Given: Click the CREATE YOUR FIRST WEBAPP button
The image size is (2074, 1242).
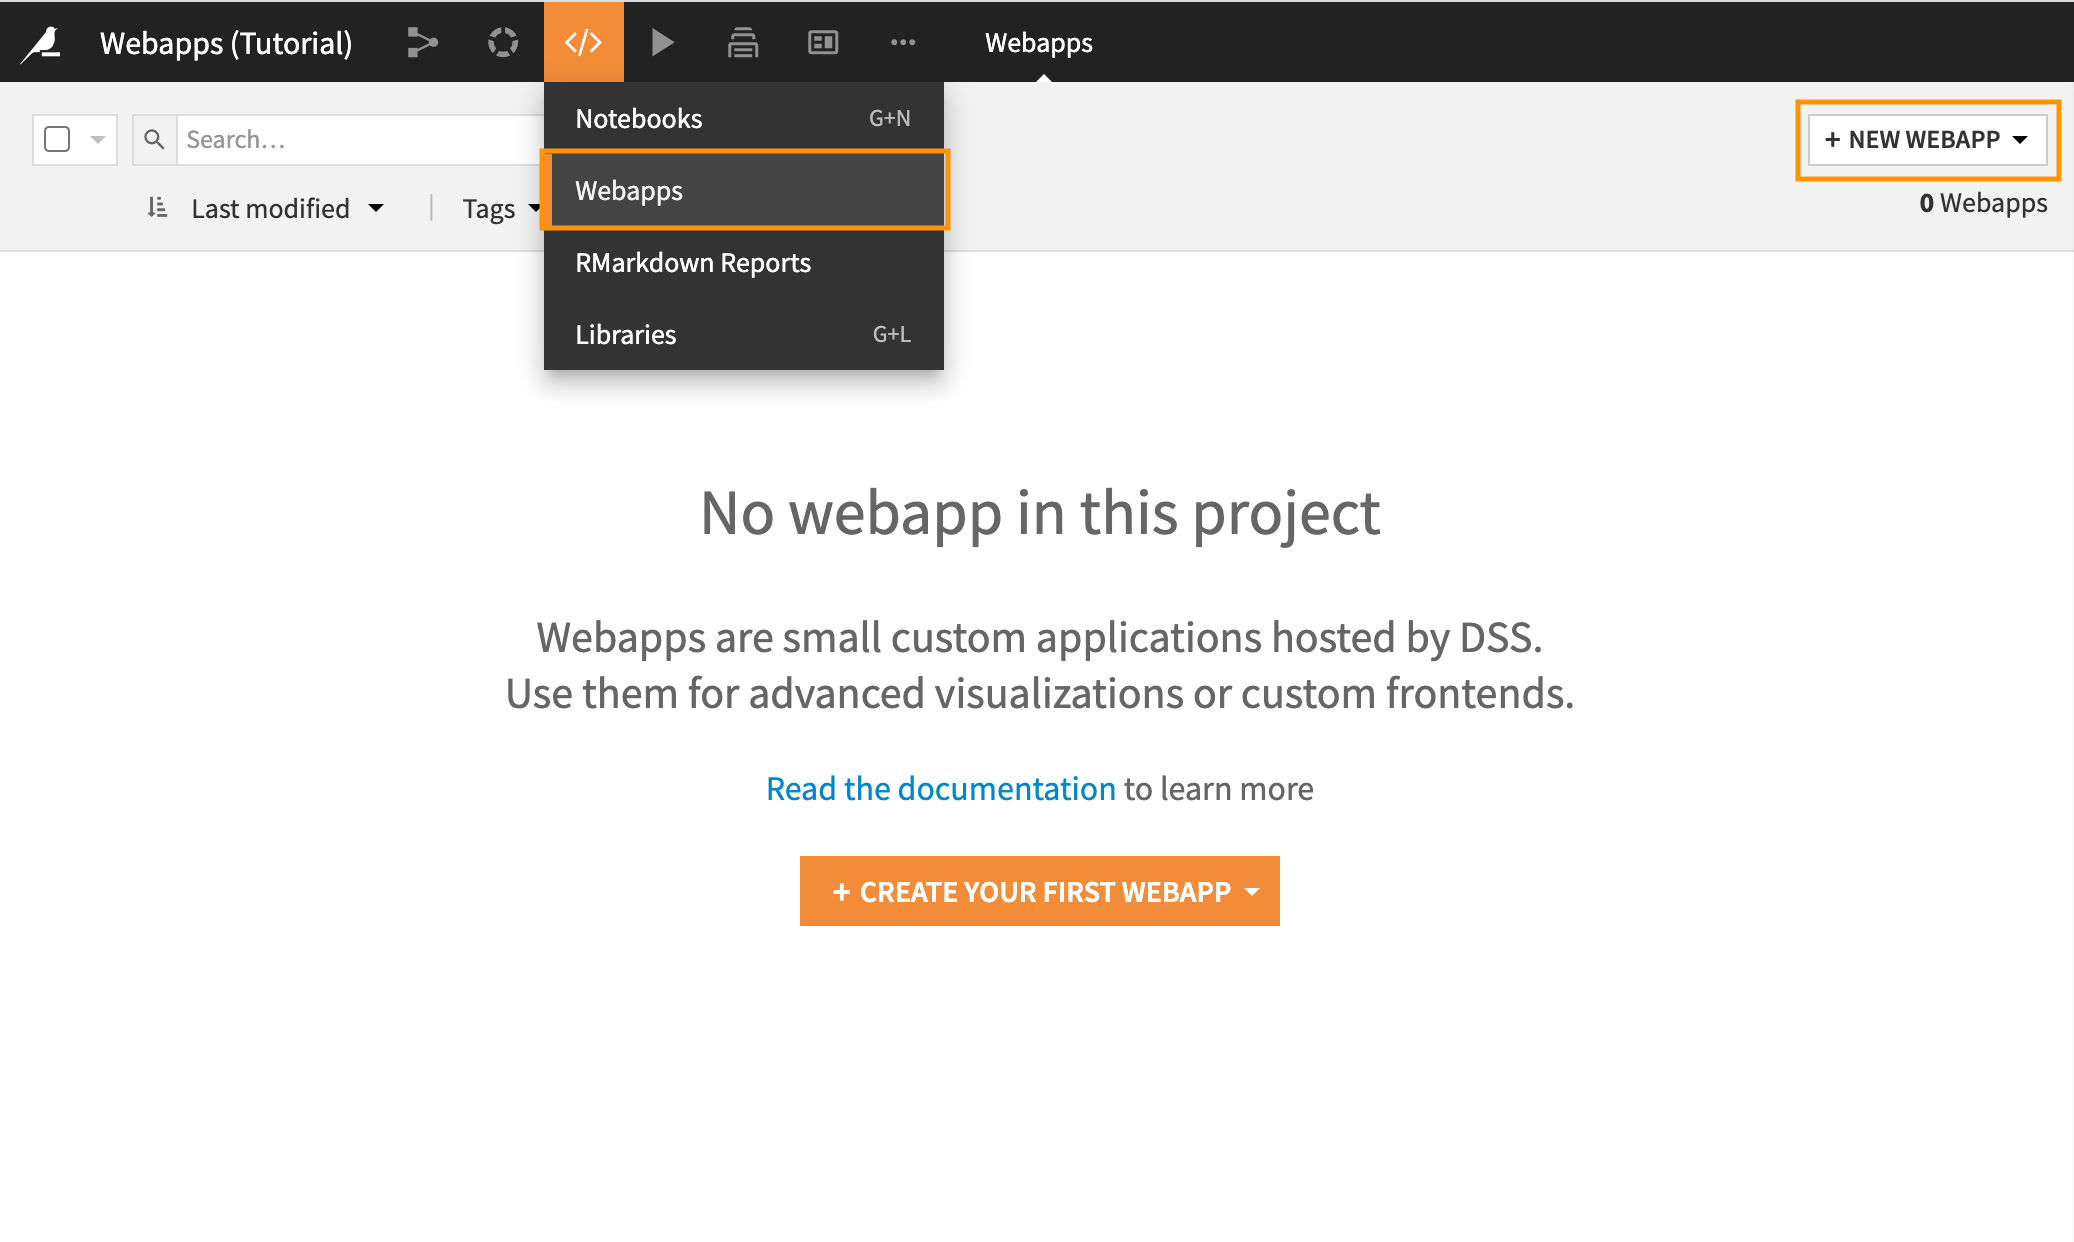Looking at the screenshot, I should click(x=1039, y=890).
